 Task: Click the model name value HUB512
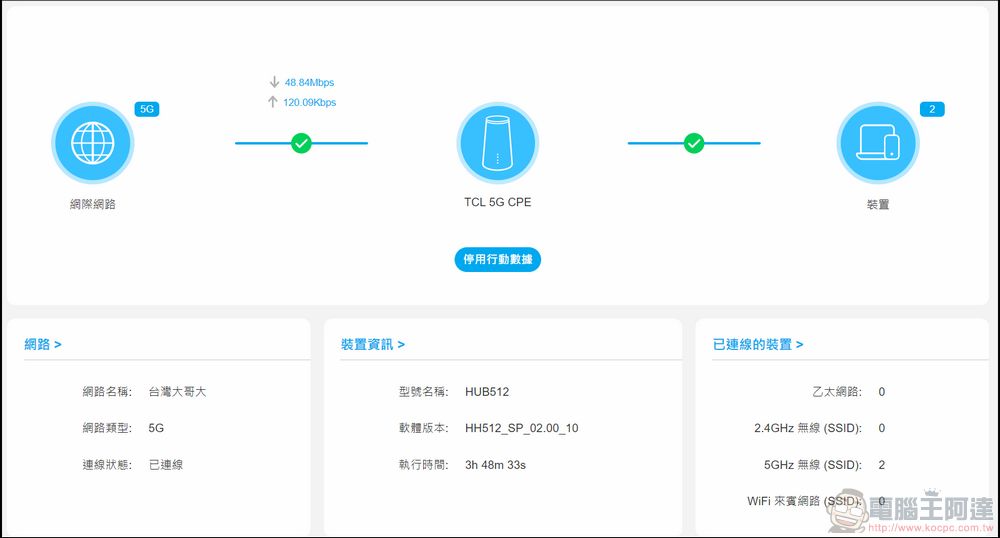coord(487,391)
